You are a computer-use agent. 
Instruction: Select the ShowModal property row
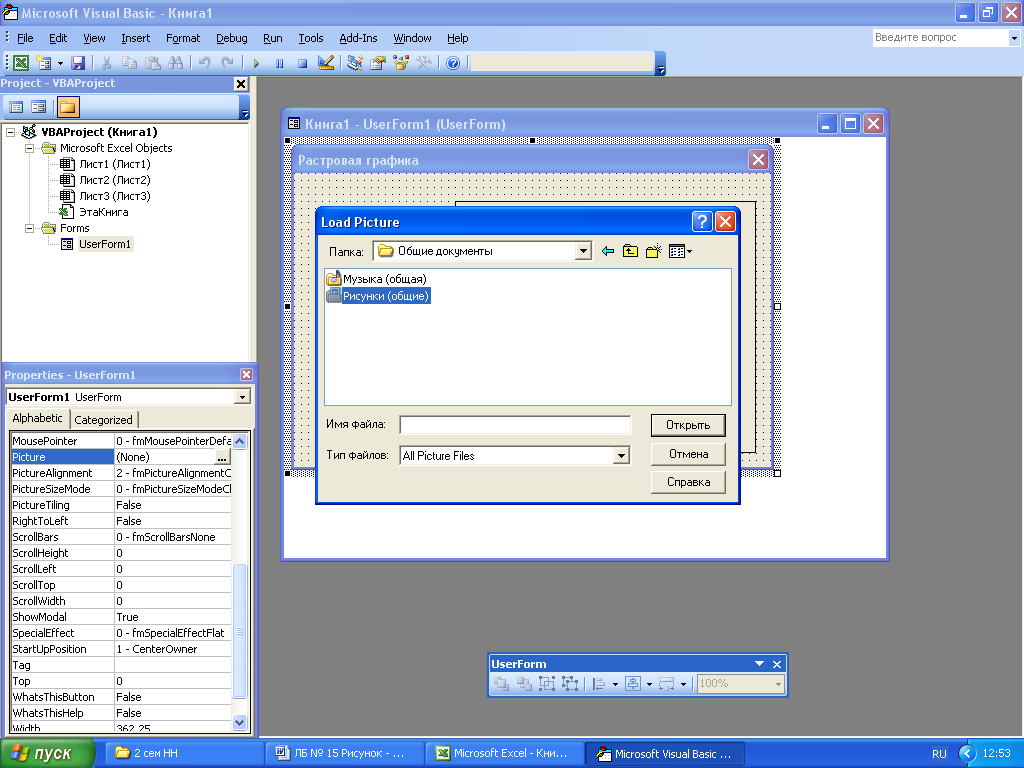[121, 617]
